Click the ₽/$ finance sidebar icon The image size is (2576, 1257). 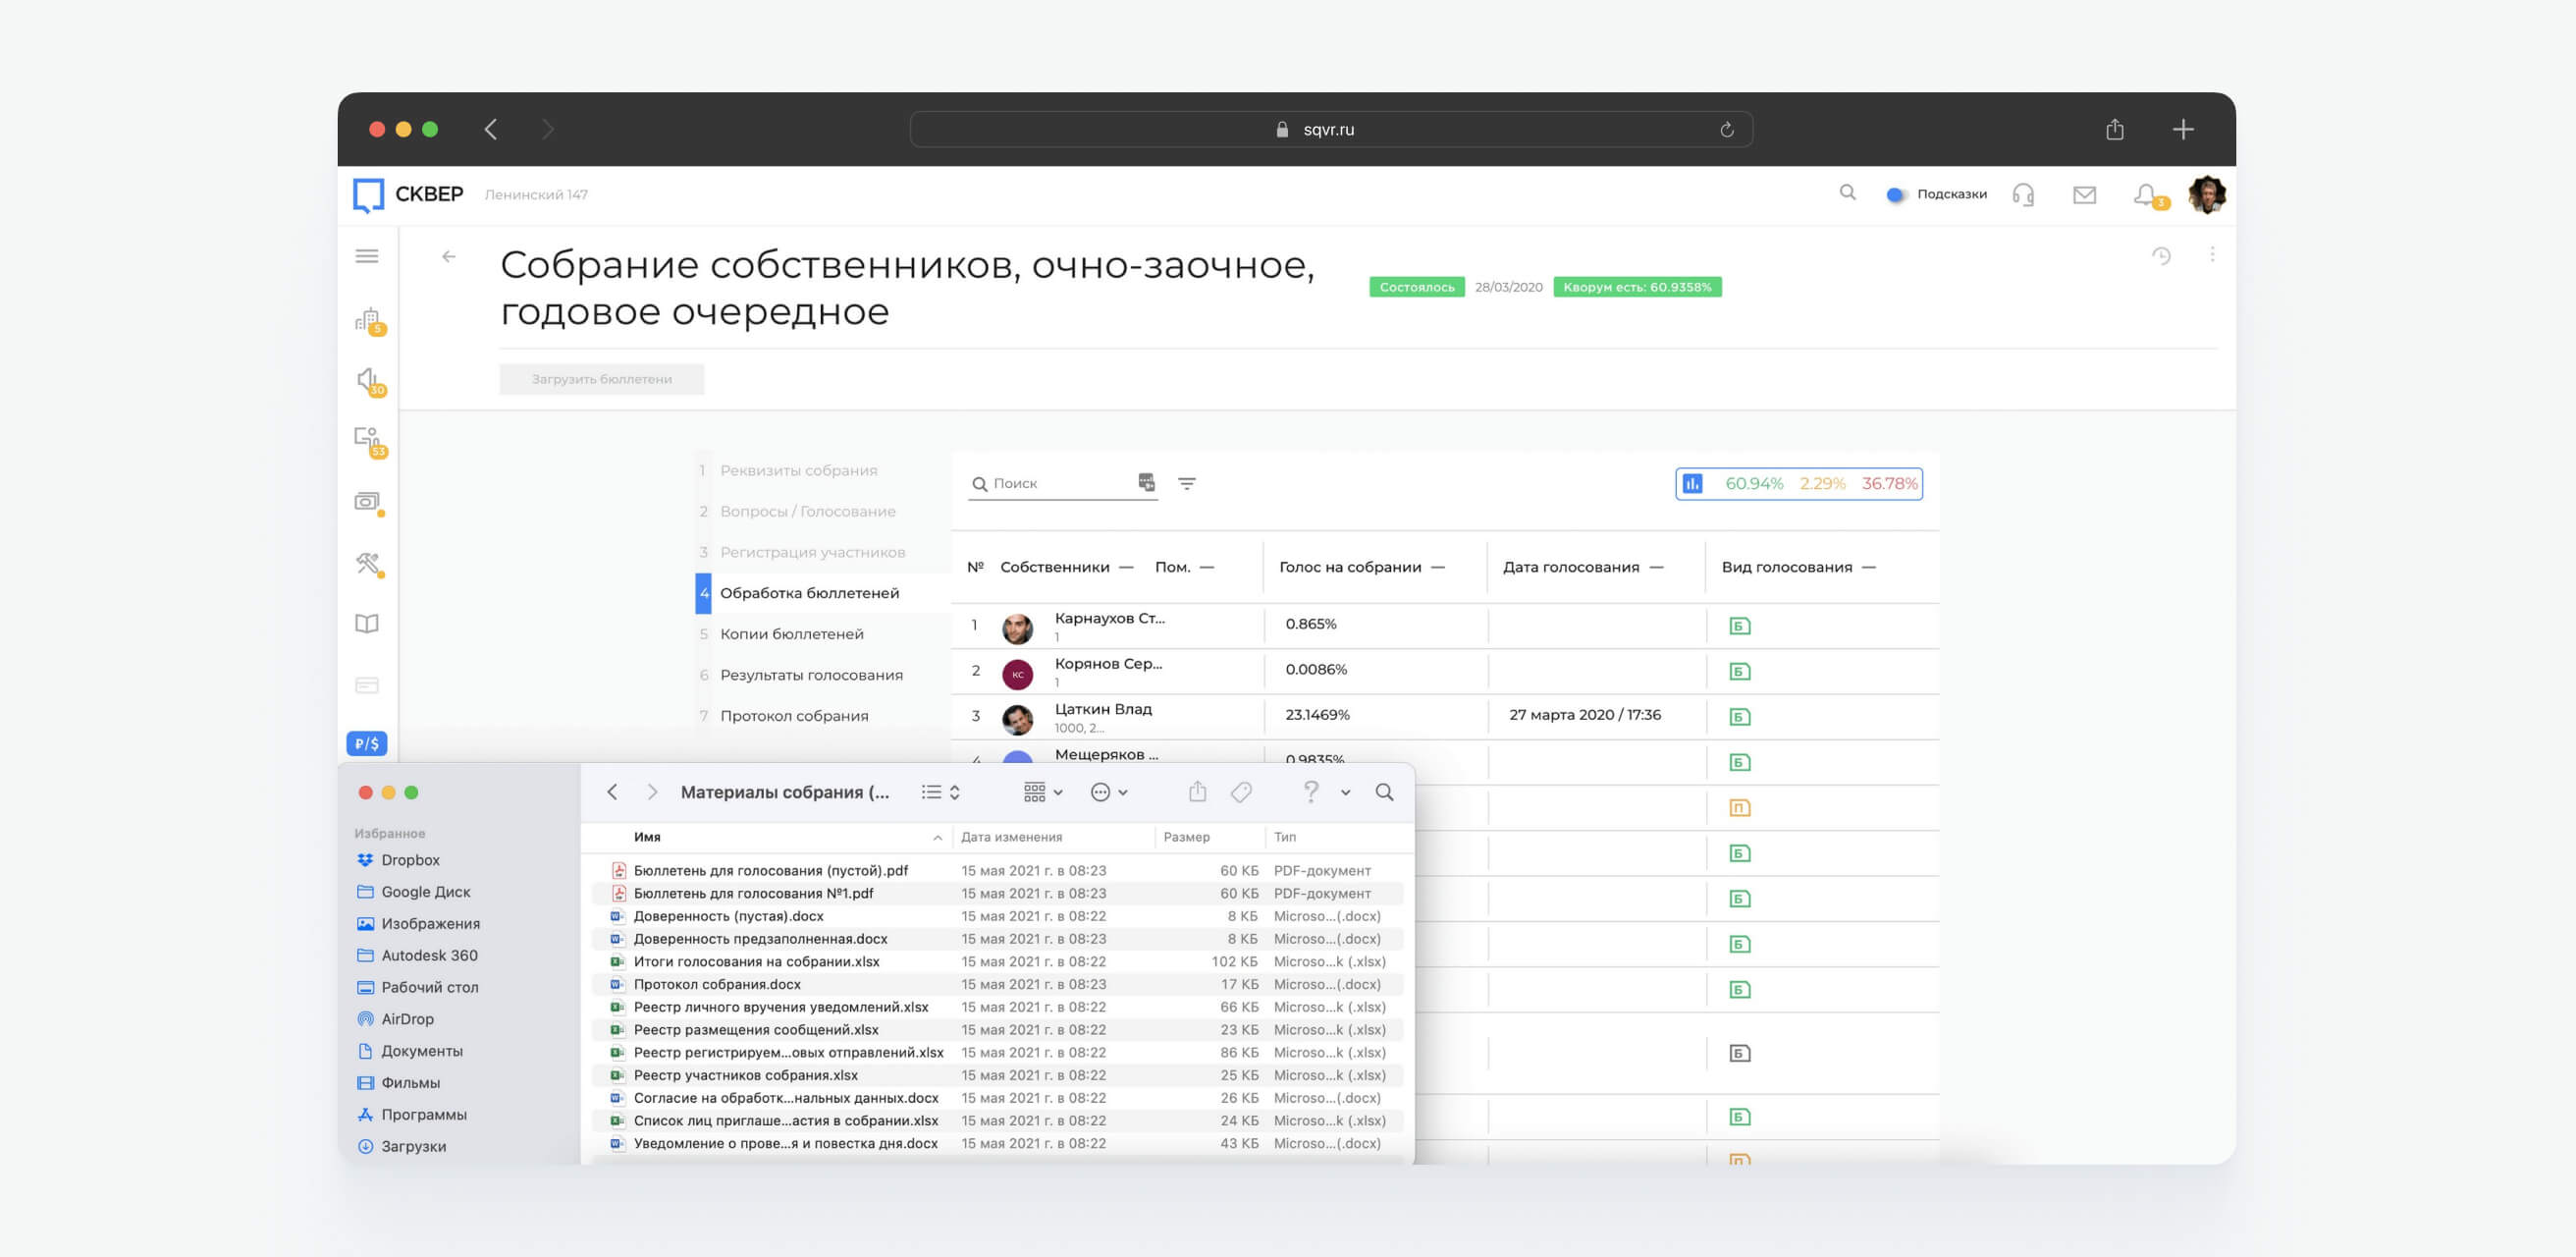coord(367,744)
